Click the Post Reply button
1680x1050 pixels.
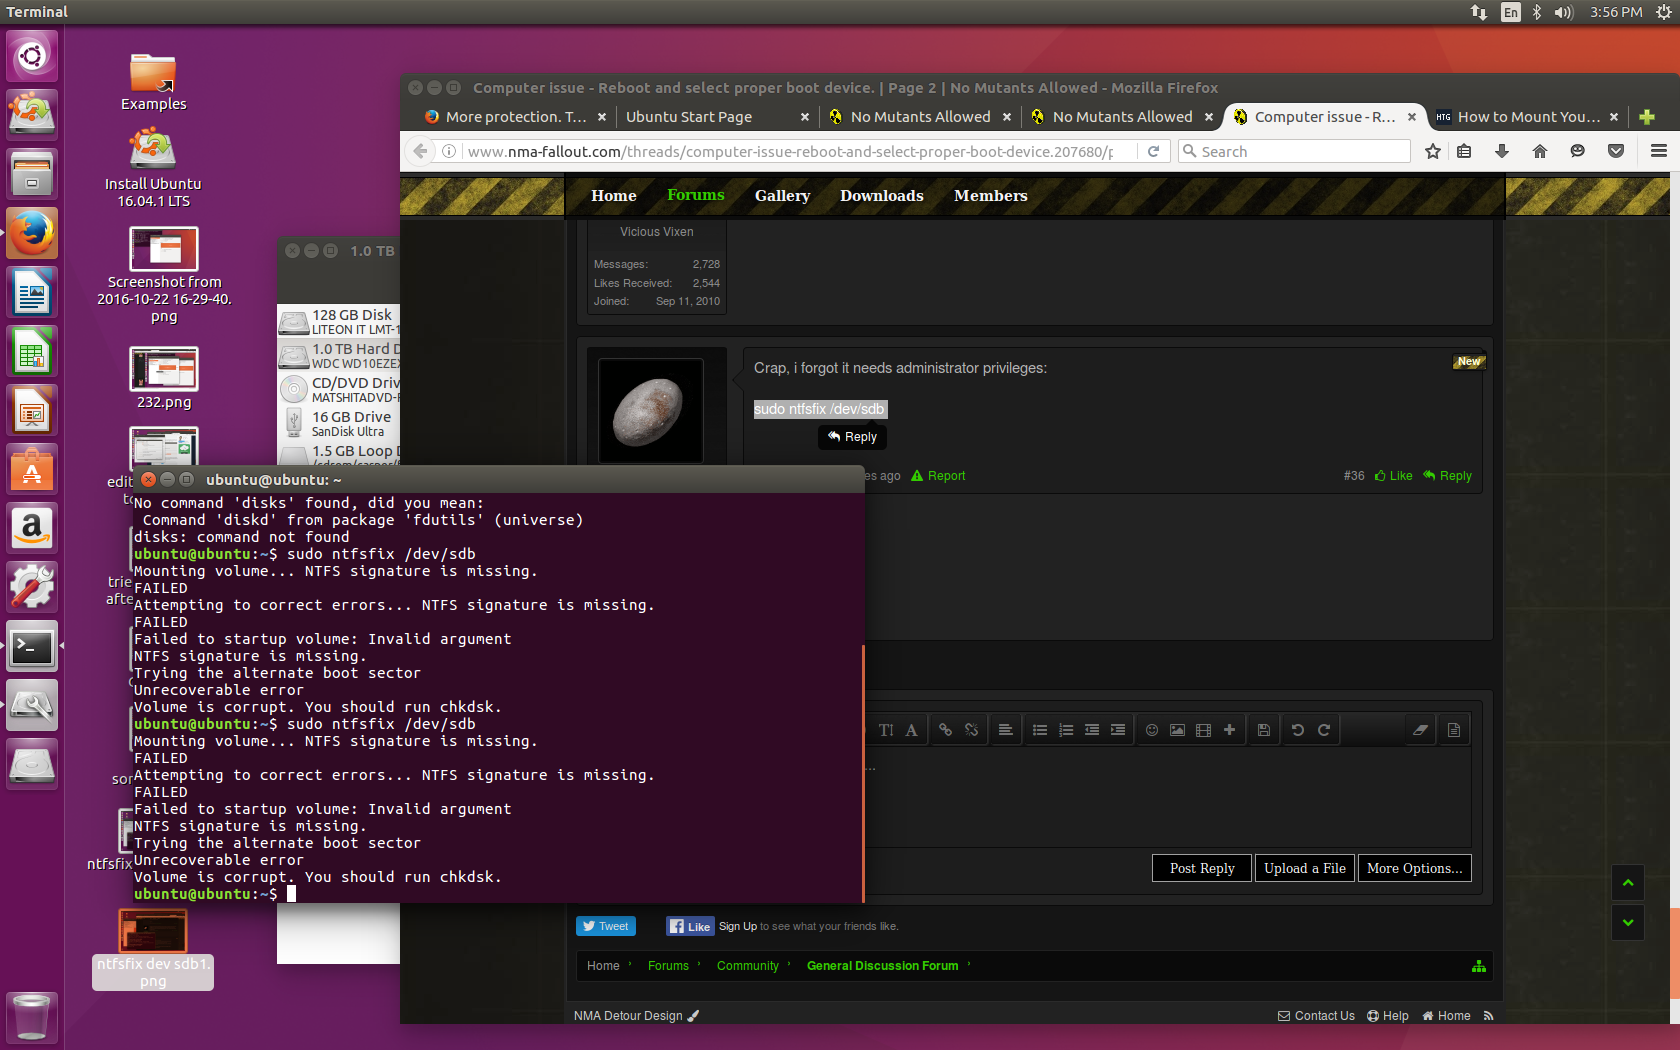tap(1202, 868)
